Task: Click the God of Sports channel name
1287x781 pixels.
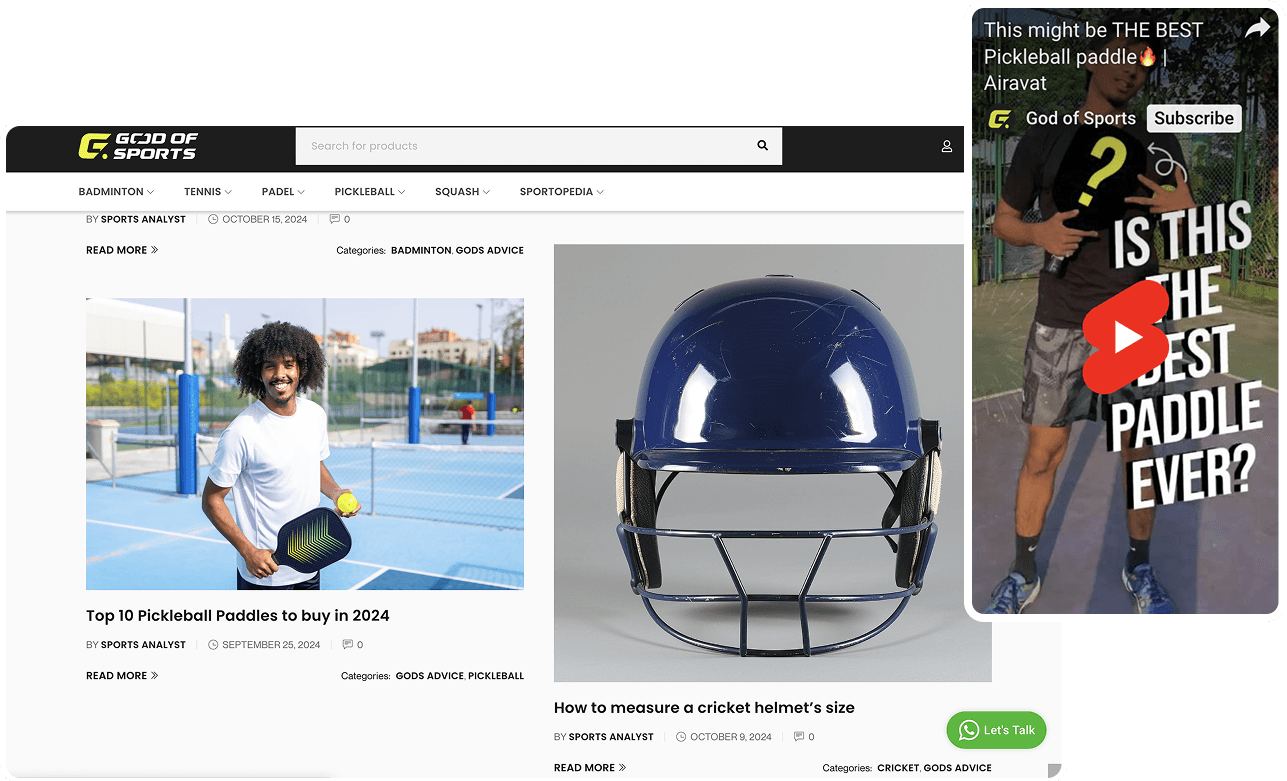Action: [x=1081, y=118]
